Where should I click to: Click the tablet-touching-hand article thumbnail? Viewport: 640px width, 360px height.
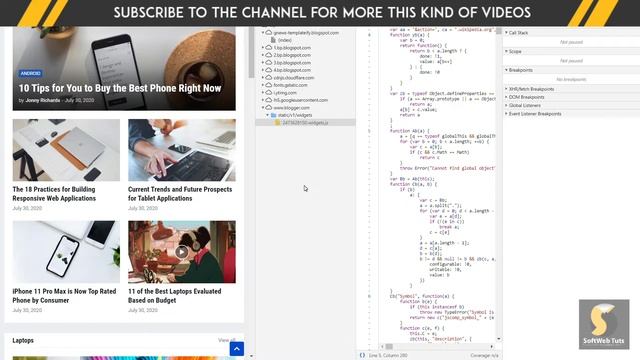tap(182, 150)
